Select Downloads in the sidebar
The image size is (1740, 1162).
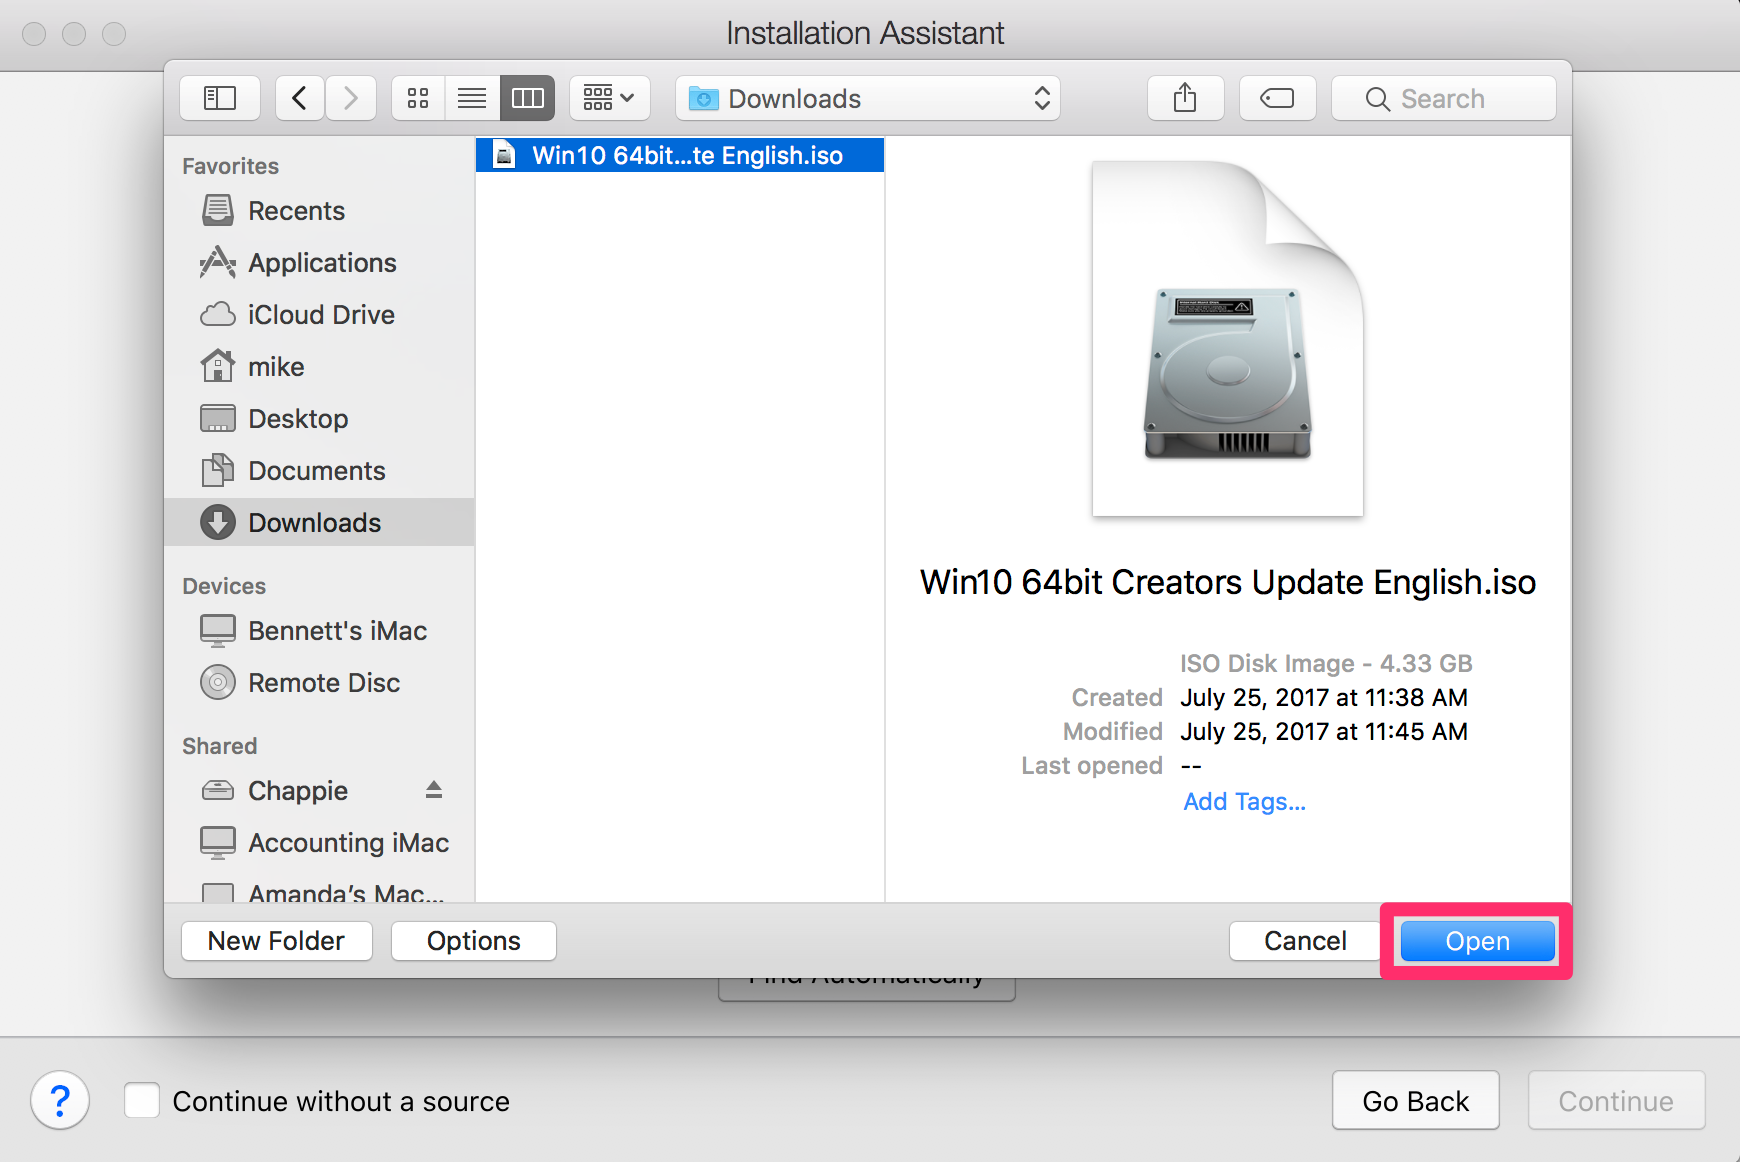(x=319, y=522)
